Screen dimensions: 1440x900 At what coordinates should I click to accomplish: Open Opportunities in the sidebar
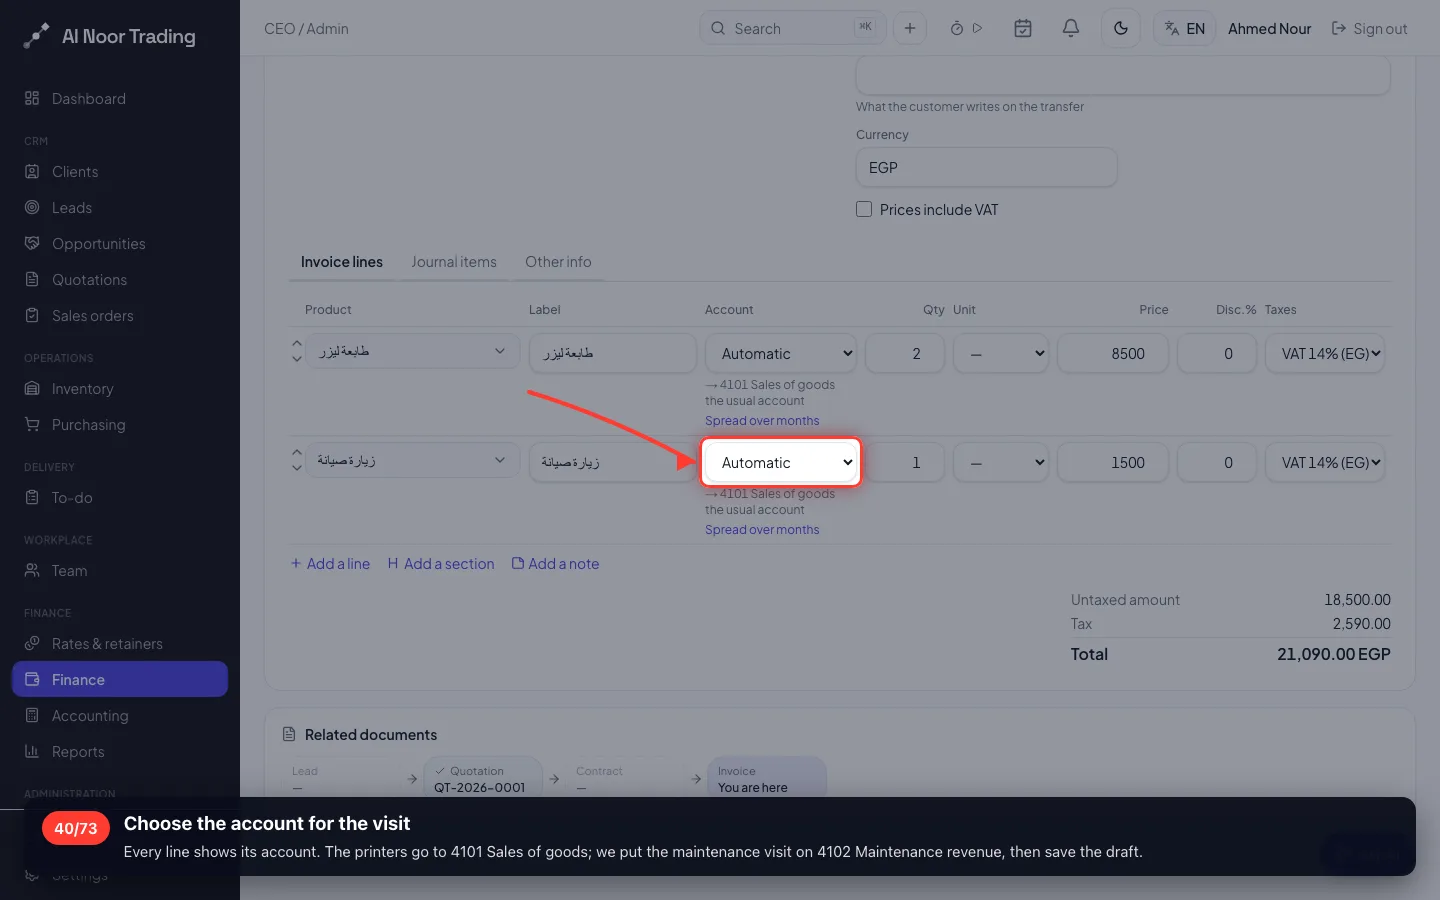click(x=120, y=244)
